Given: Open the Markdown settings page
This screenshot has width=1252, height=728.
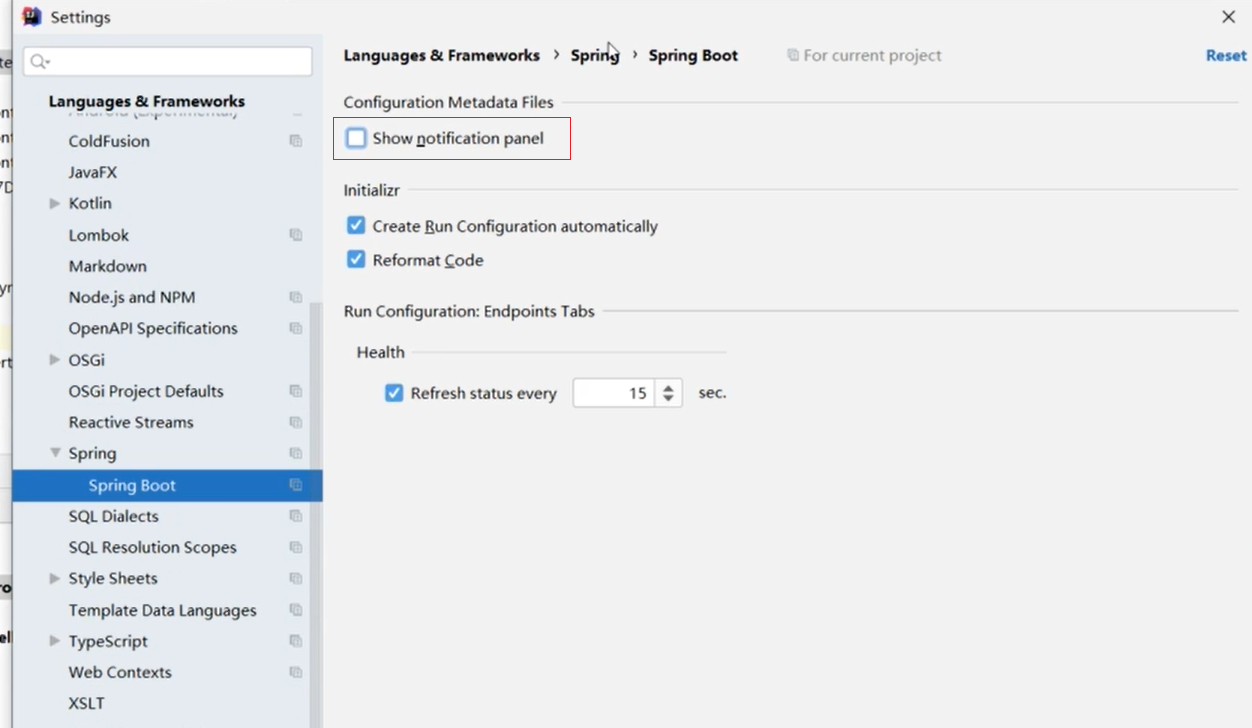Looking at the screenshot, I should click(107, 266).
